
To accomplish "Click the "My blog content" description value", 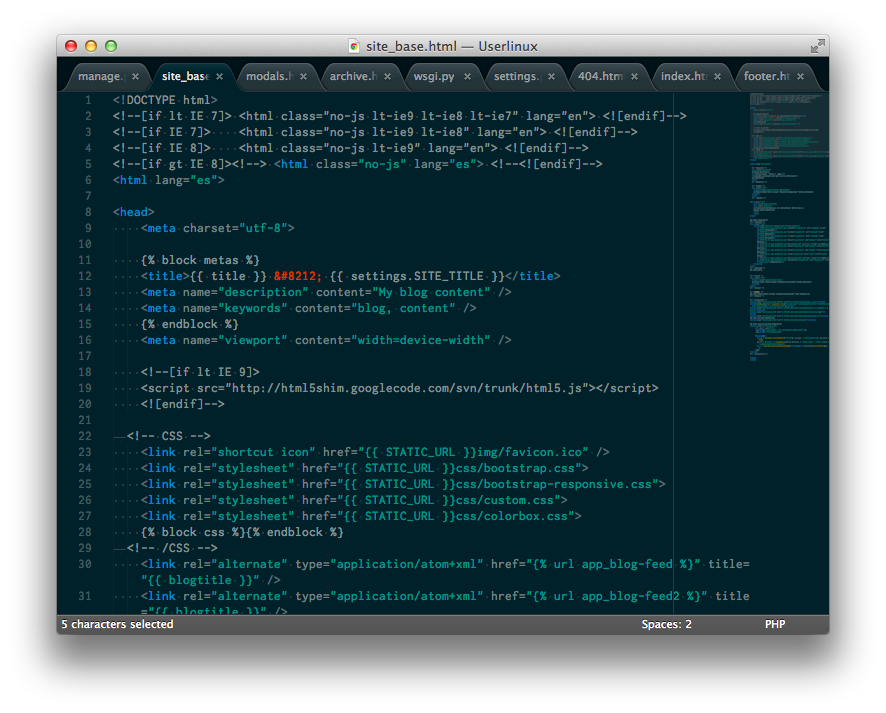I will click(x=431, y=292).
